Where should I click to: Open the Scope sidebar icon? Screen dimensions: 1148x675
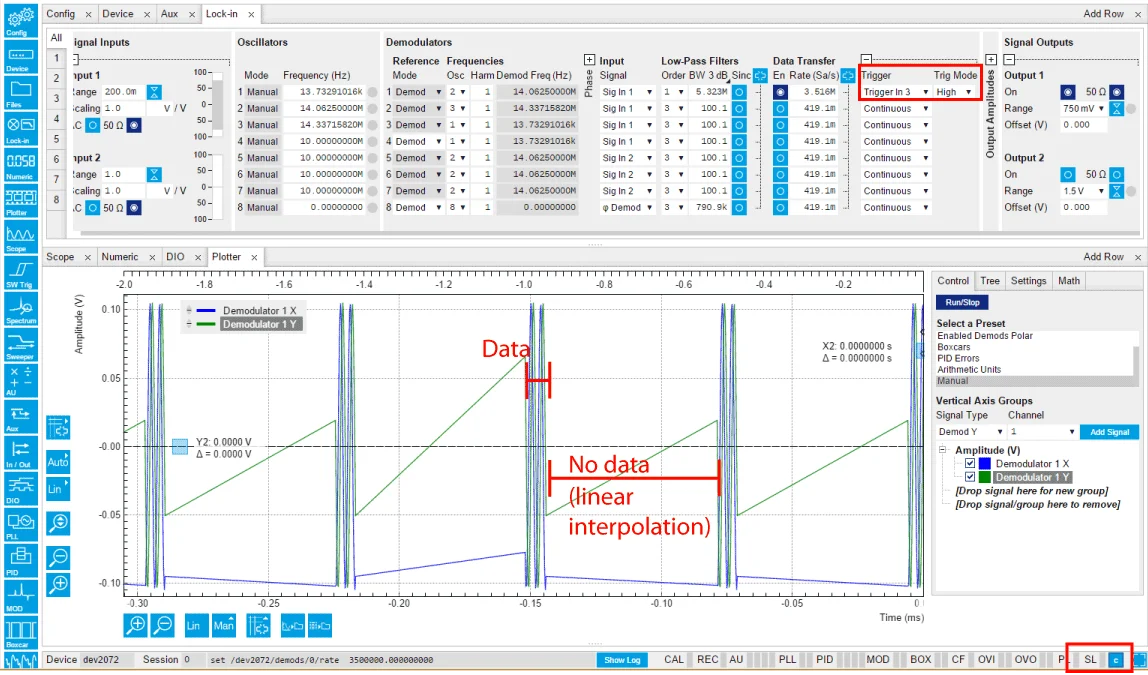tap(20, 236)
